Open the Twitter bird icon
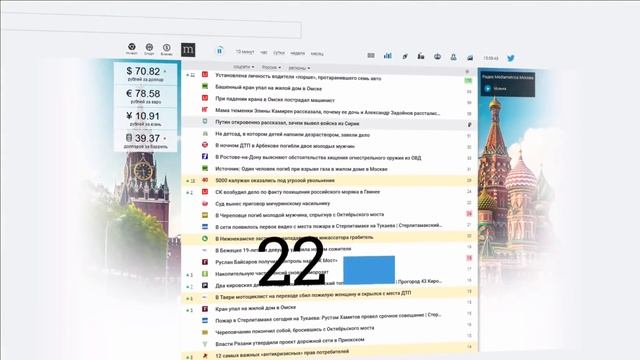 pos(511,58)
